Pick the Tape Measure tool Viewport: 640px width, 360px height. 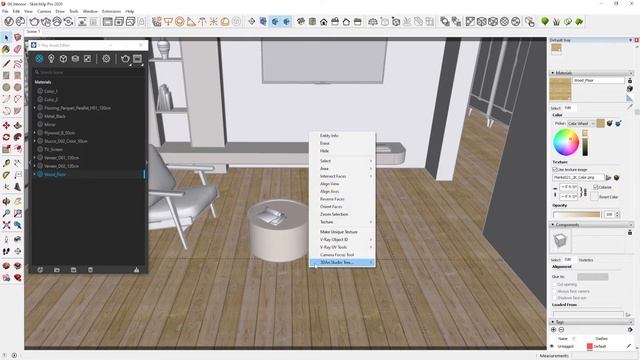coord(6,163)
